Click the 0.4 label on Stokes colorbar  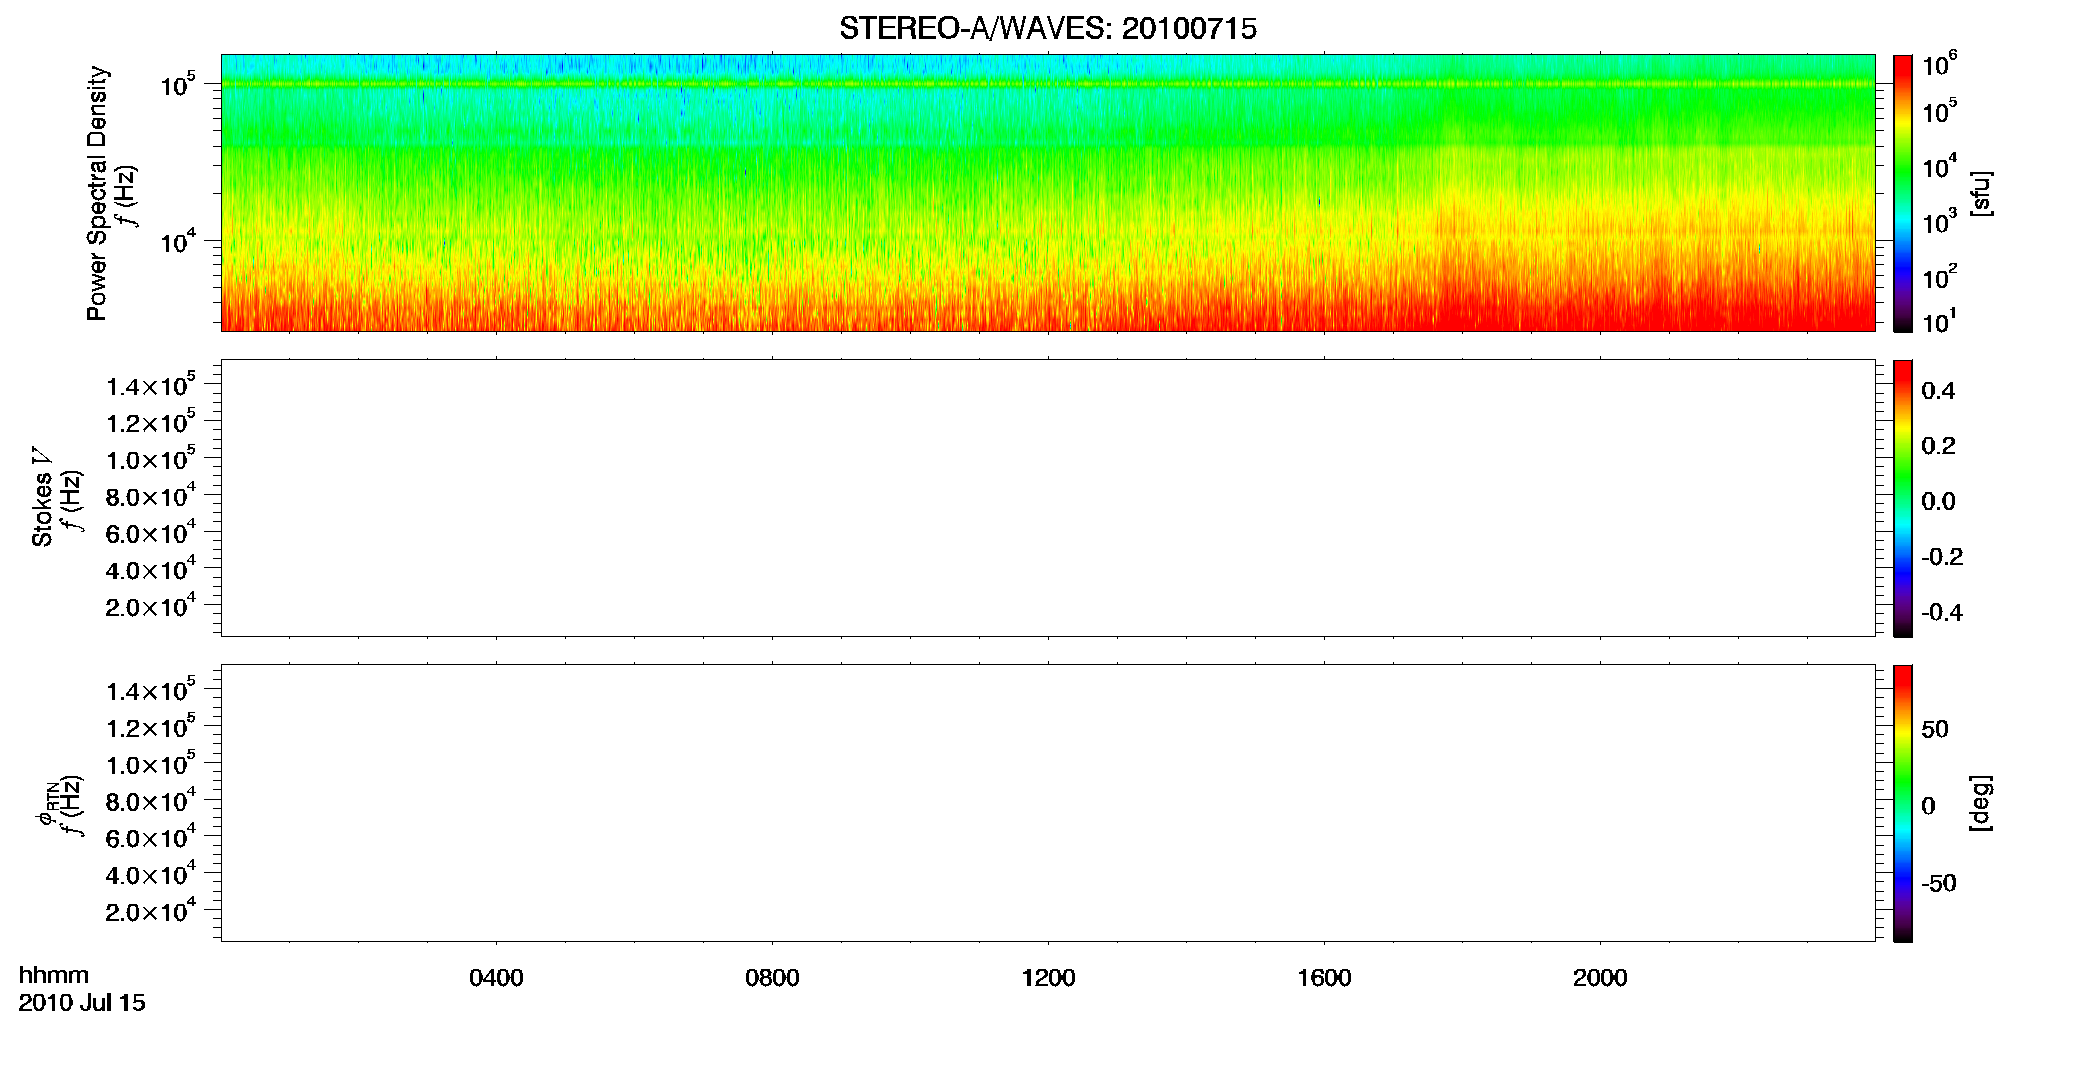[x=1938, y=391]
